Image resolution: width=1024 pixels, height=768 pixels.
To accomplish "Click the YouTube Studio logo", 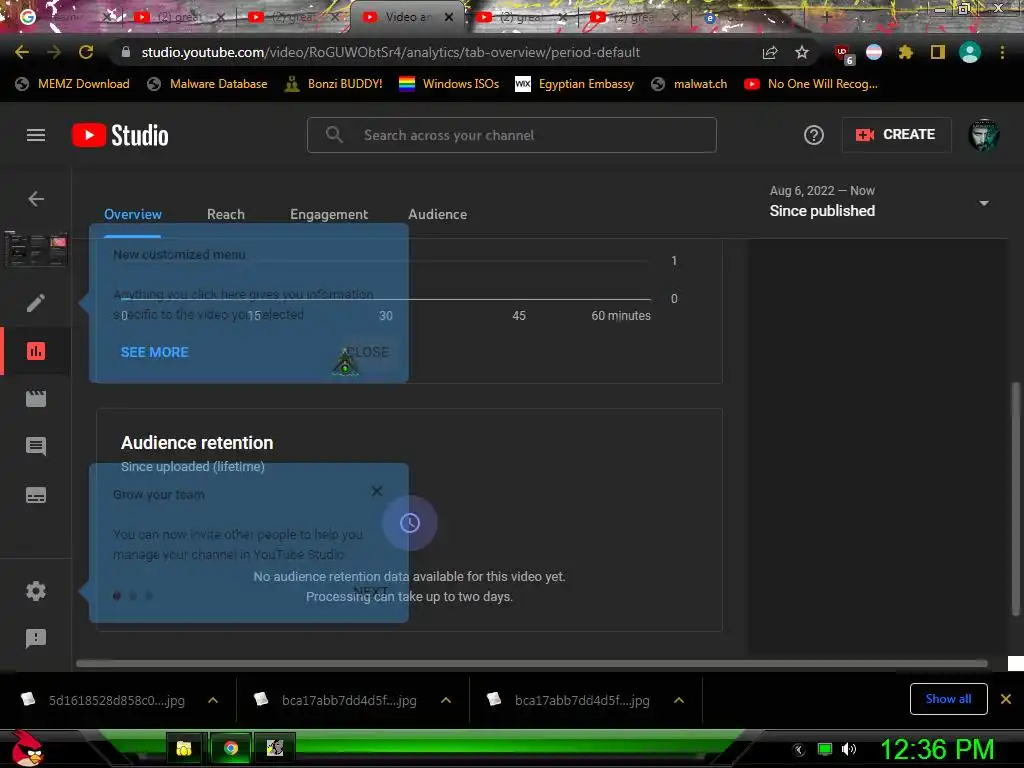I will click(x=120, y=135).
